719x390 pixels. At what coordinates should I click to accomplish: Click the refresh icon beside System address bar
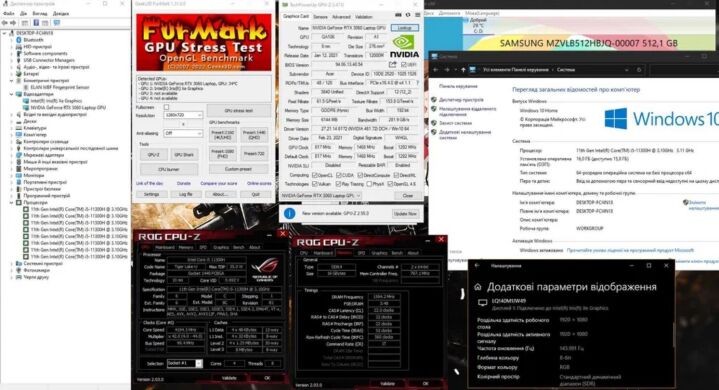639,70
